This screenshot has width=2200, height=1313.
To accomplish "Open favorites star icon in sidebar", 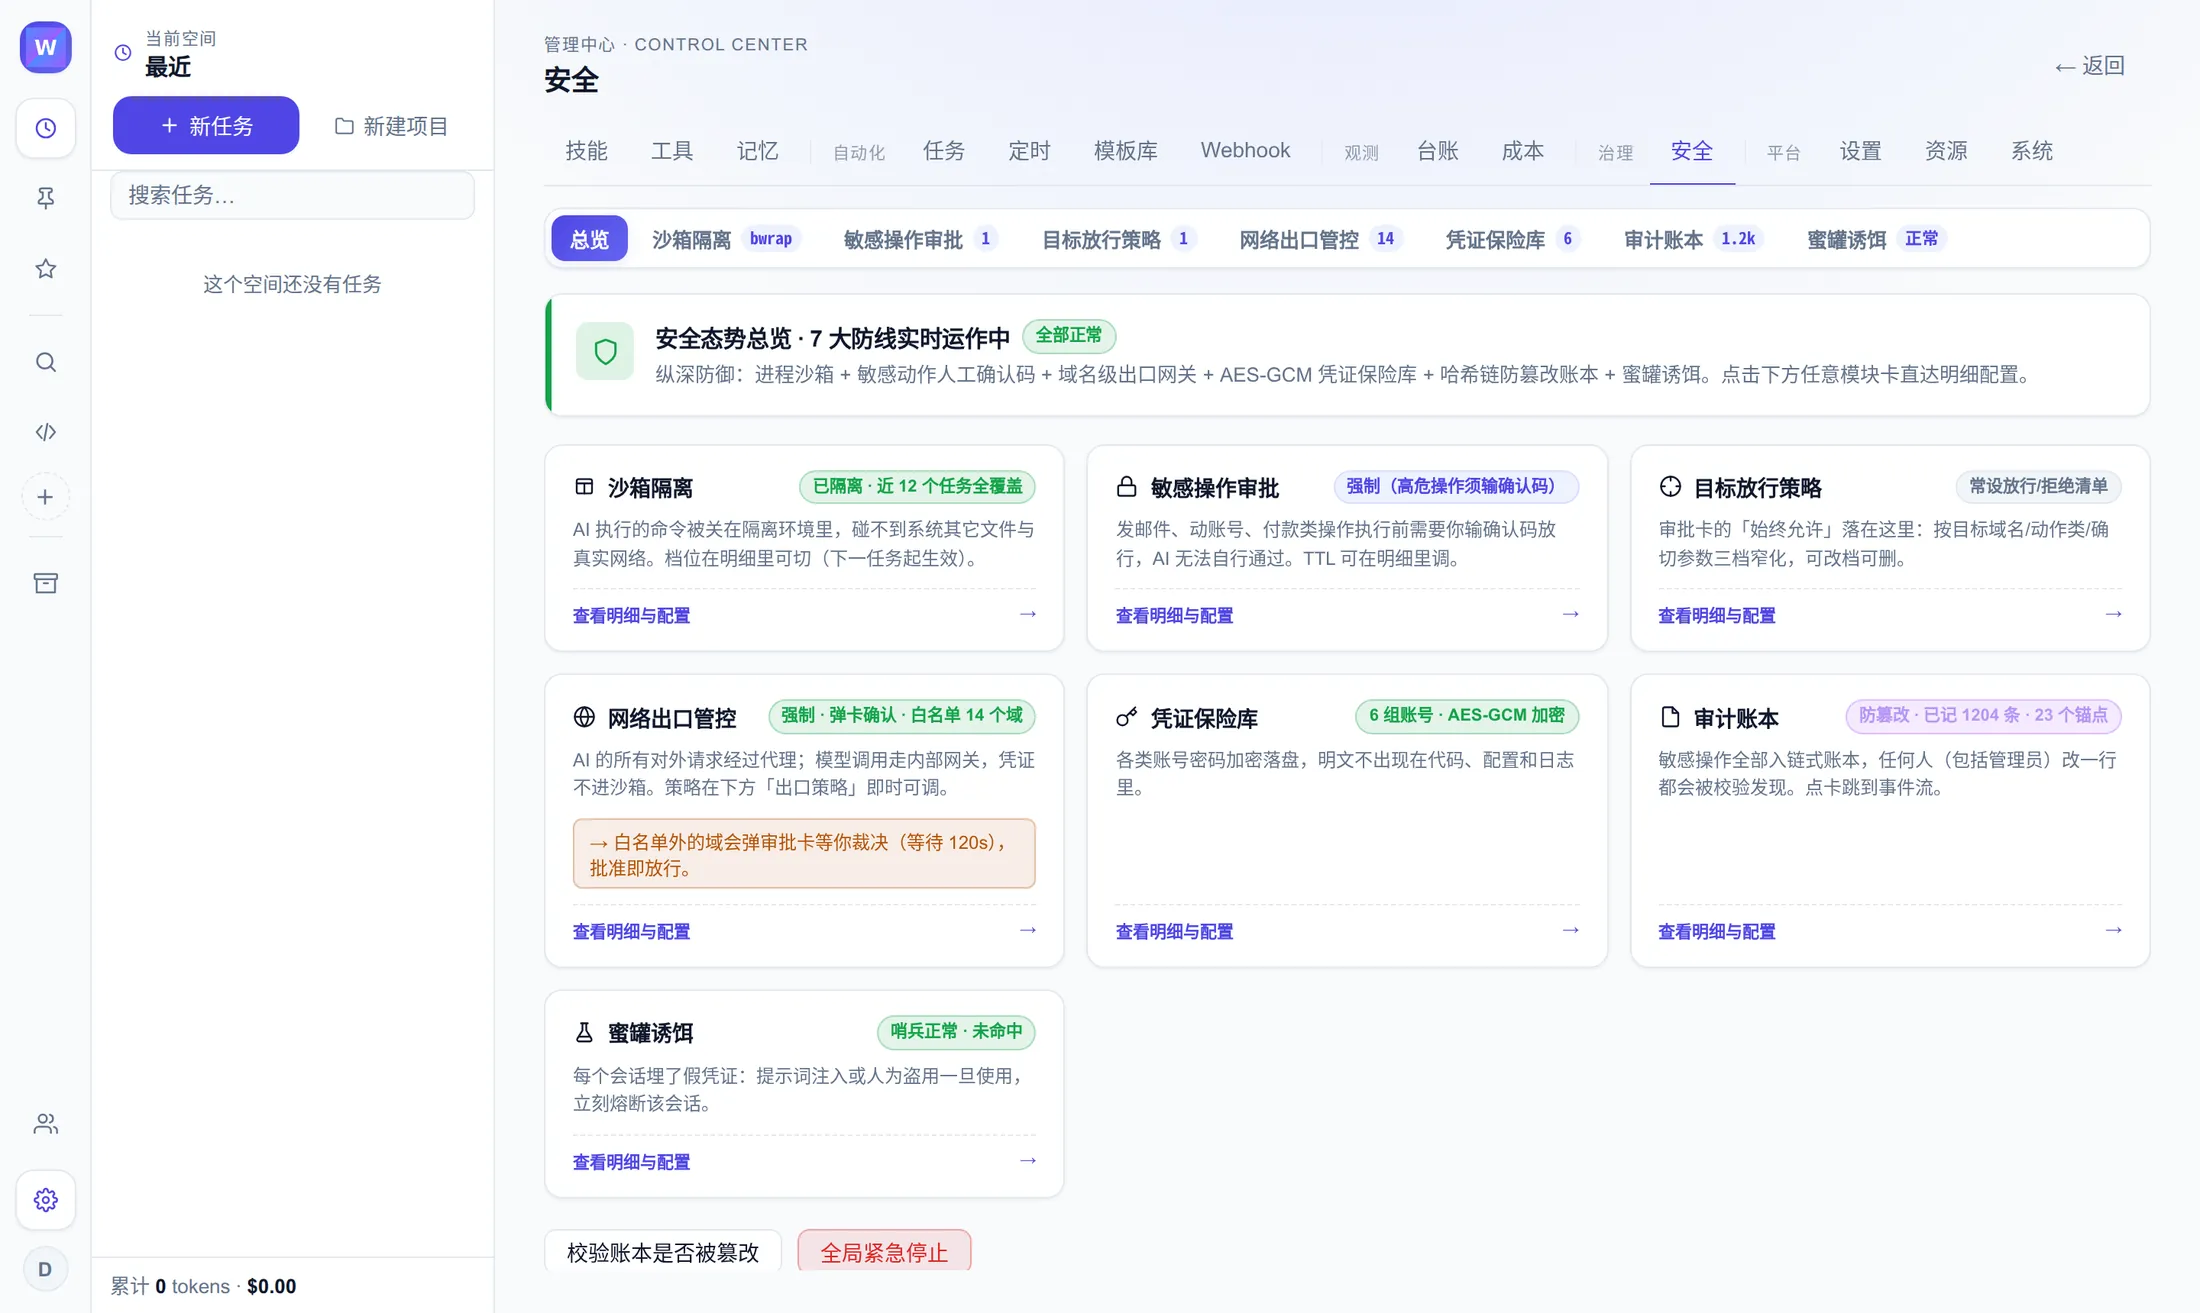I will pos(46,268).
